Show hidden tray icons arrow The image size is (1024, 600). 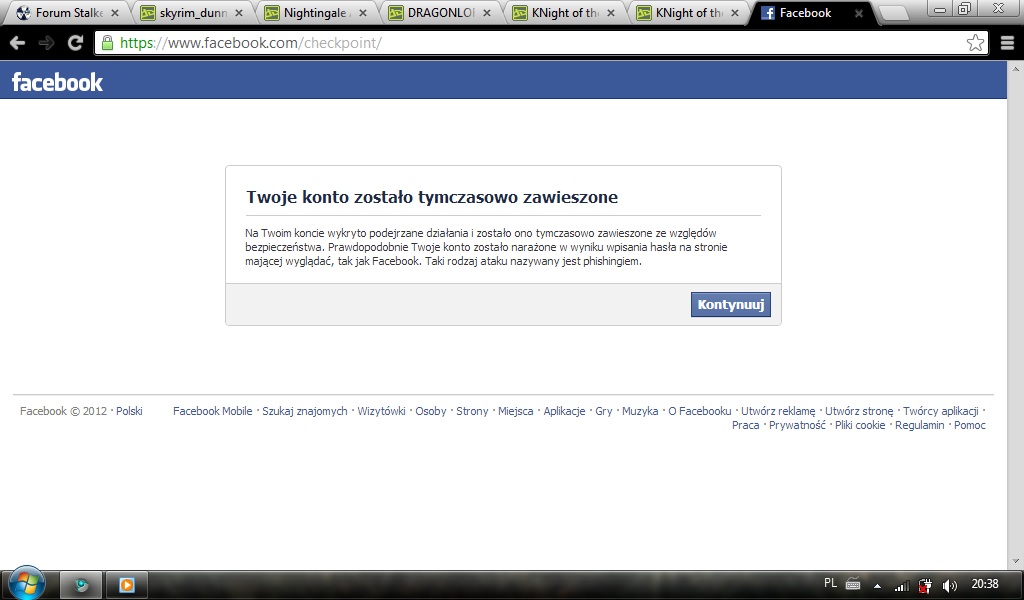click(877, 586)
